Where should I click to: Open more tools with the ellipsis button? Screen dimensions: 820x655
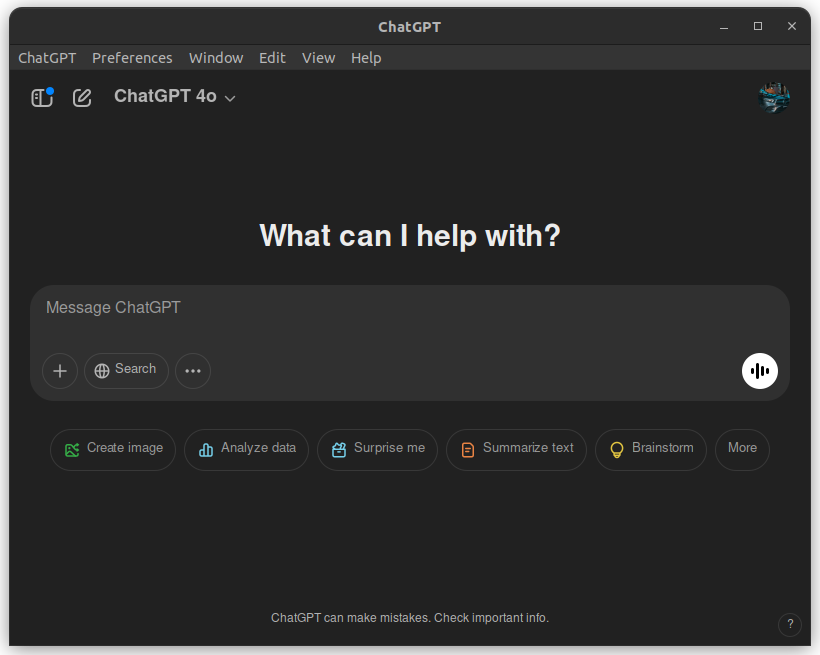(193, 371)
